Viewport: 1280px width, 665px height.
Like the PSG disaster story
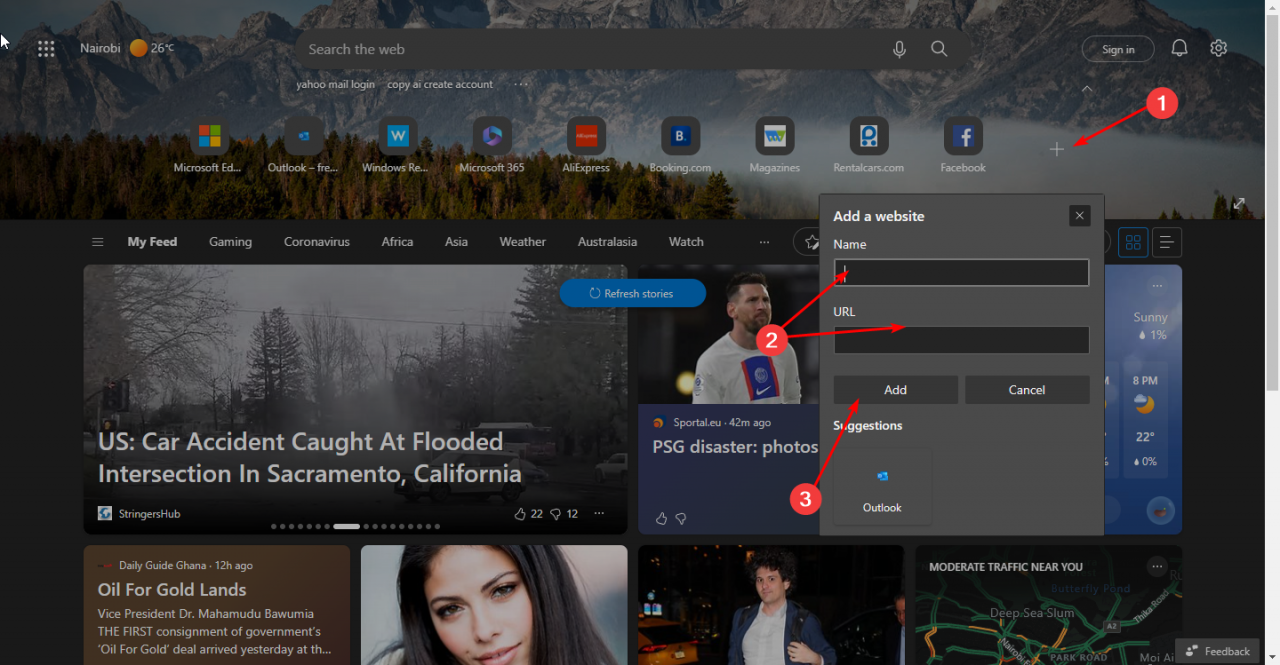(x=660, y=518)
